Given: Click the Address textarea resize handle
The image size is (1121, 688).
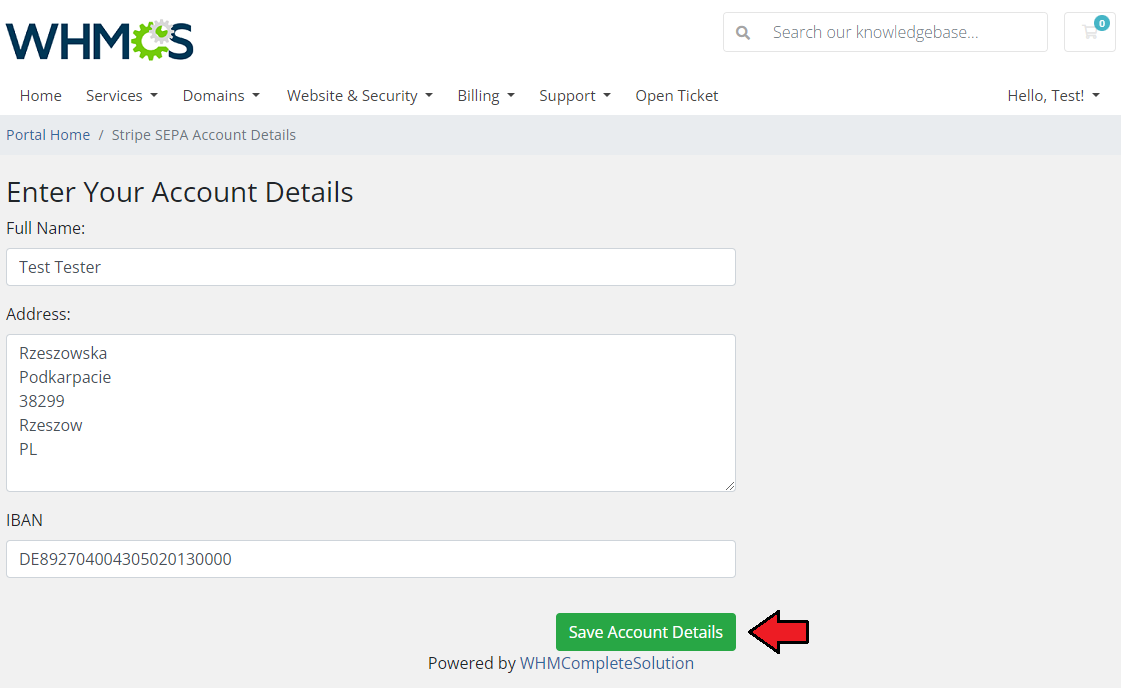Looking at the screenshot, I should (x=729, y=486).
